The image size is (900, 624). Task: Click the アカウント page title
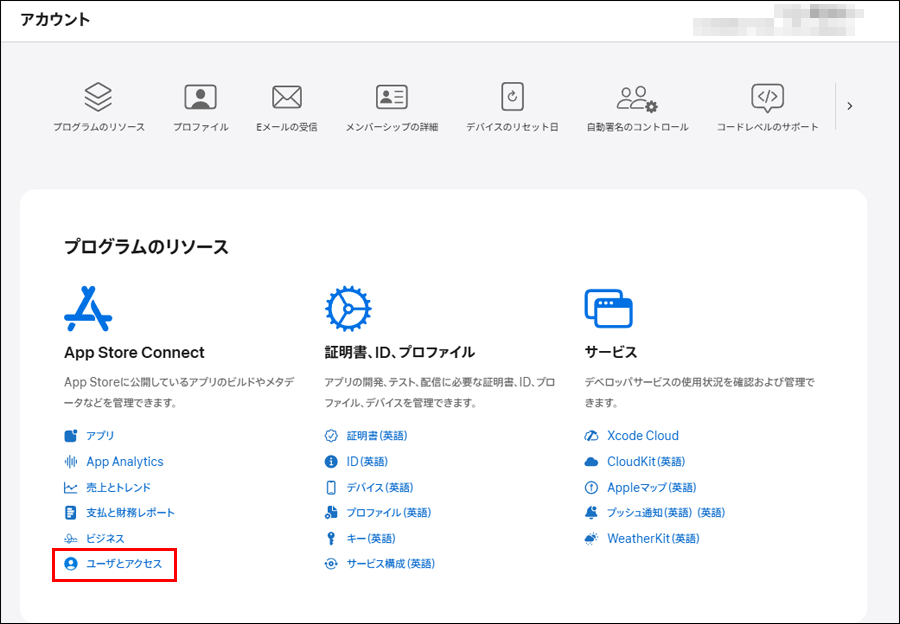[55, 20]
